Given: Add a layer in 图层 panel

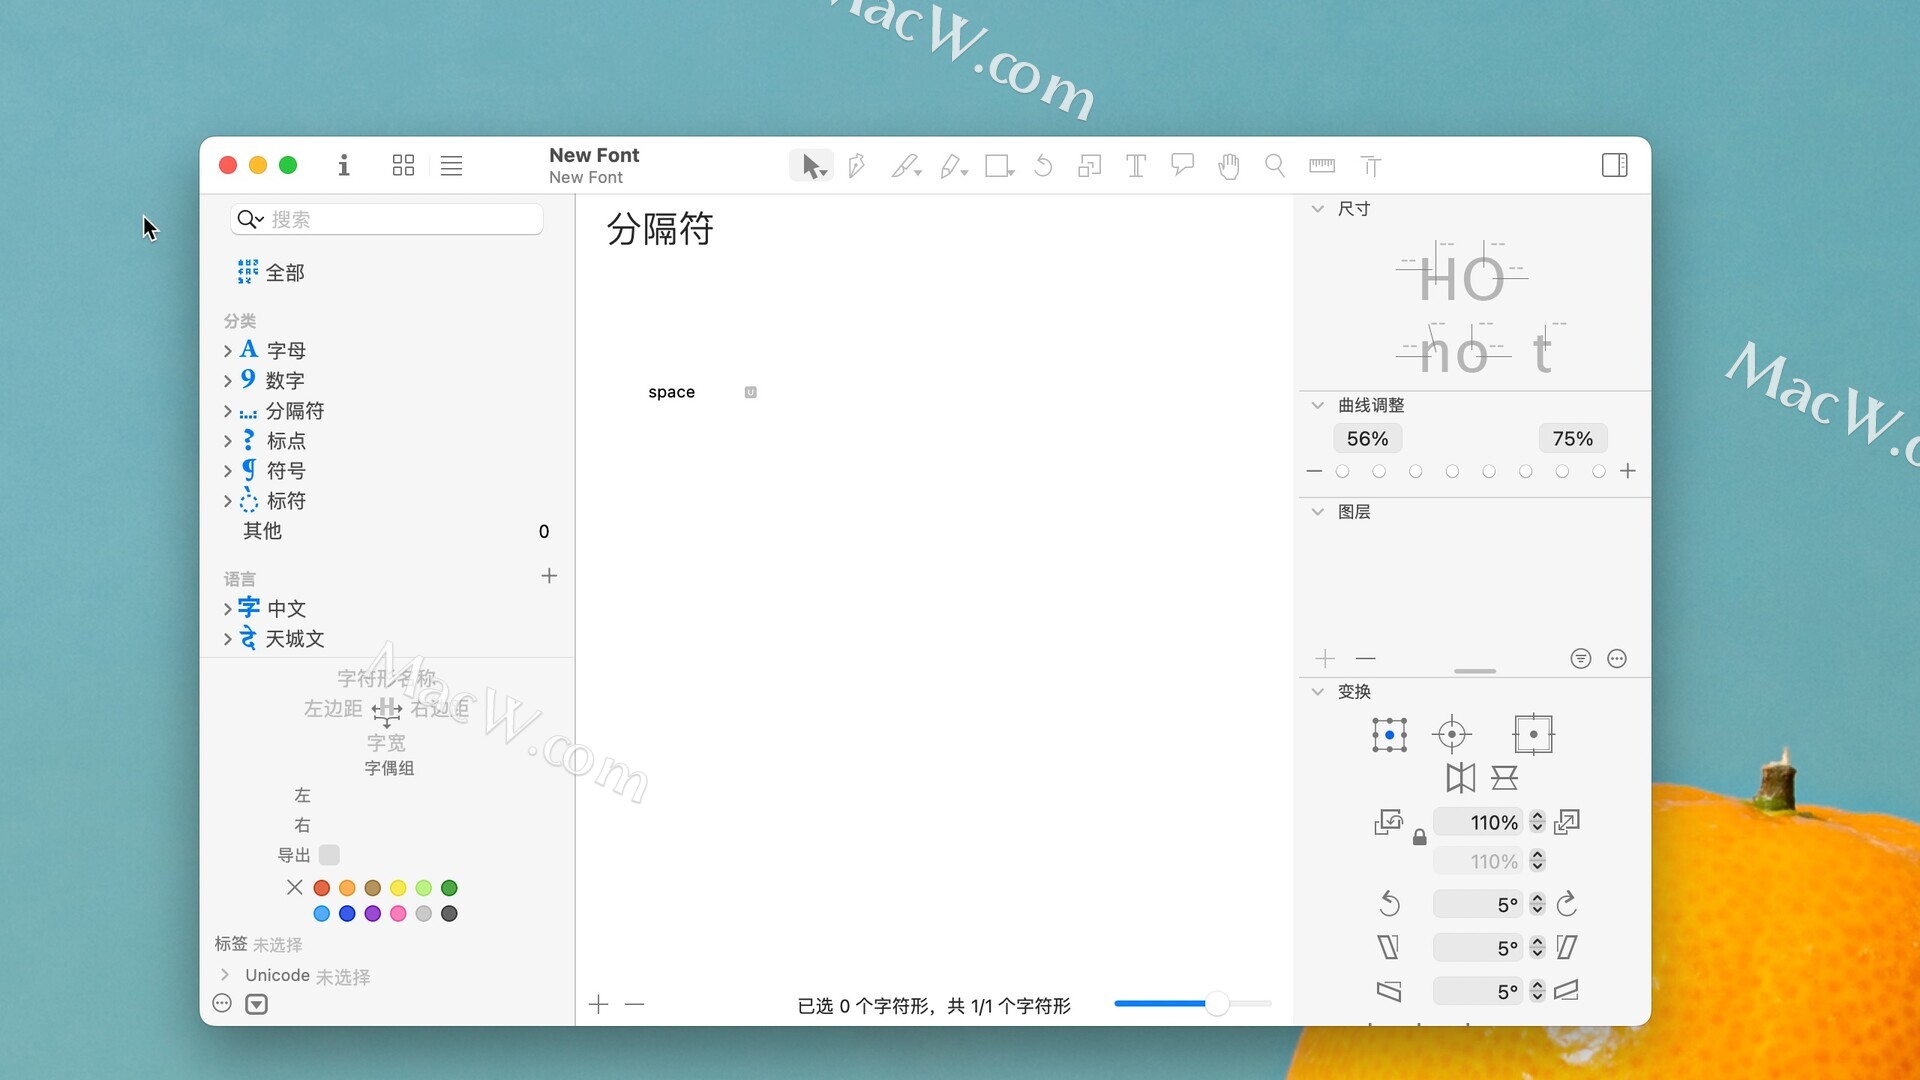Looking at the screenshot, I should pyautogui.click(x=1325, y=658).
